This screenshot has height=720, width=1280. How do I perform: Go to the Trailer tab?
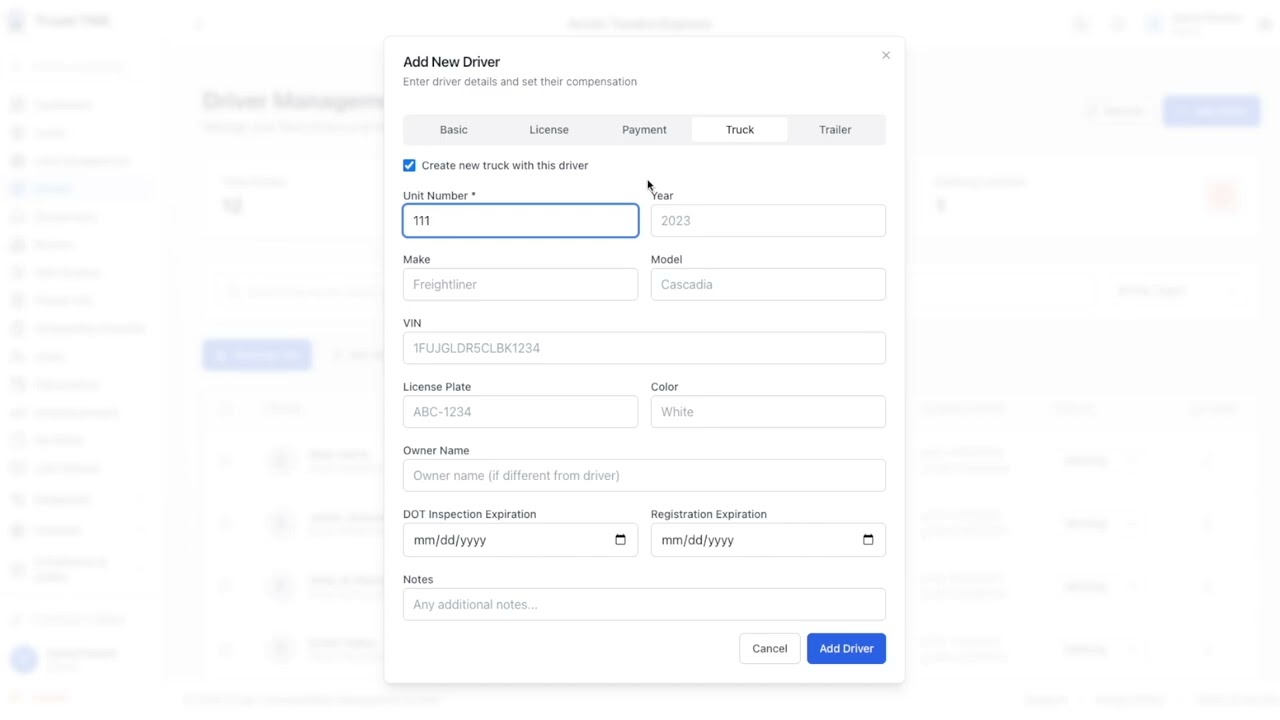pos(835,129)
